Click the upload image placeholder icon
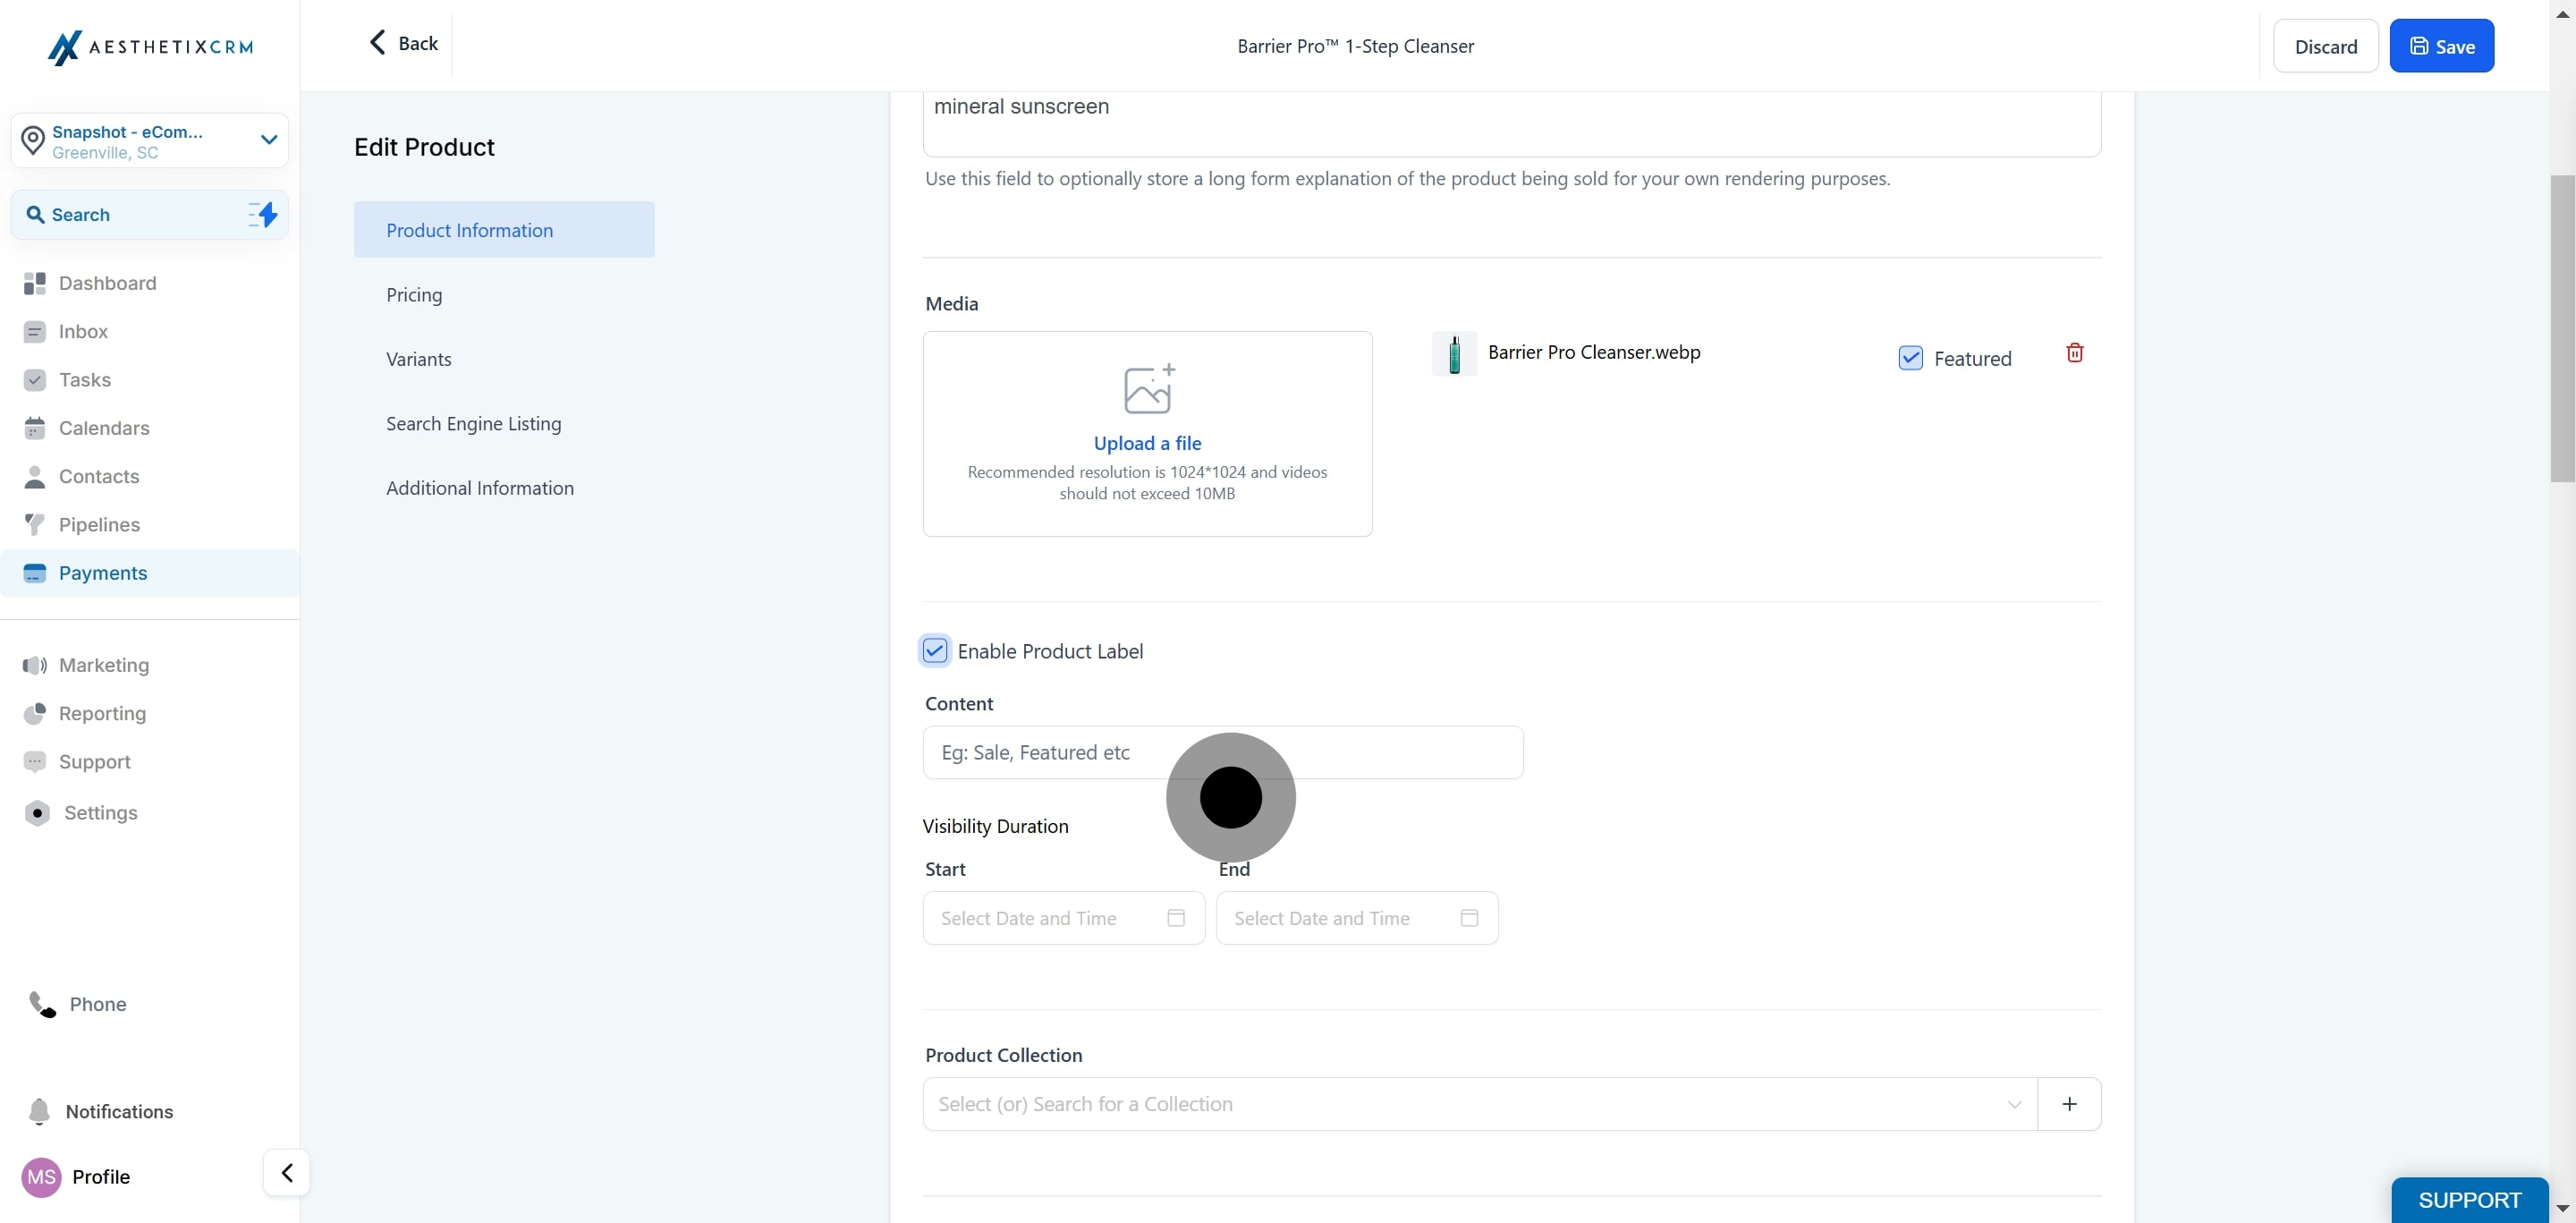Viewport: 2576px width, 1223px height. click(1149, 389)
